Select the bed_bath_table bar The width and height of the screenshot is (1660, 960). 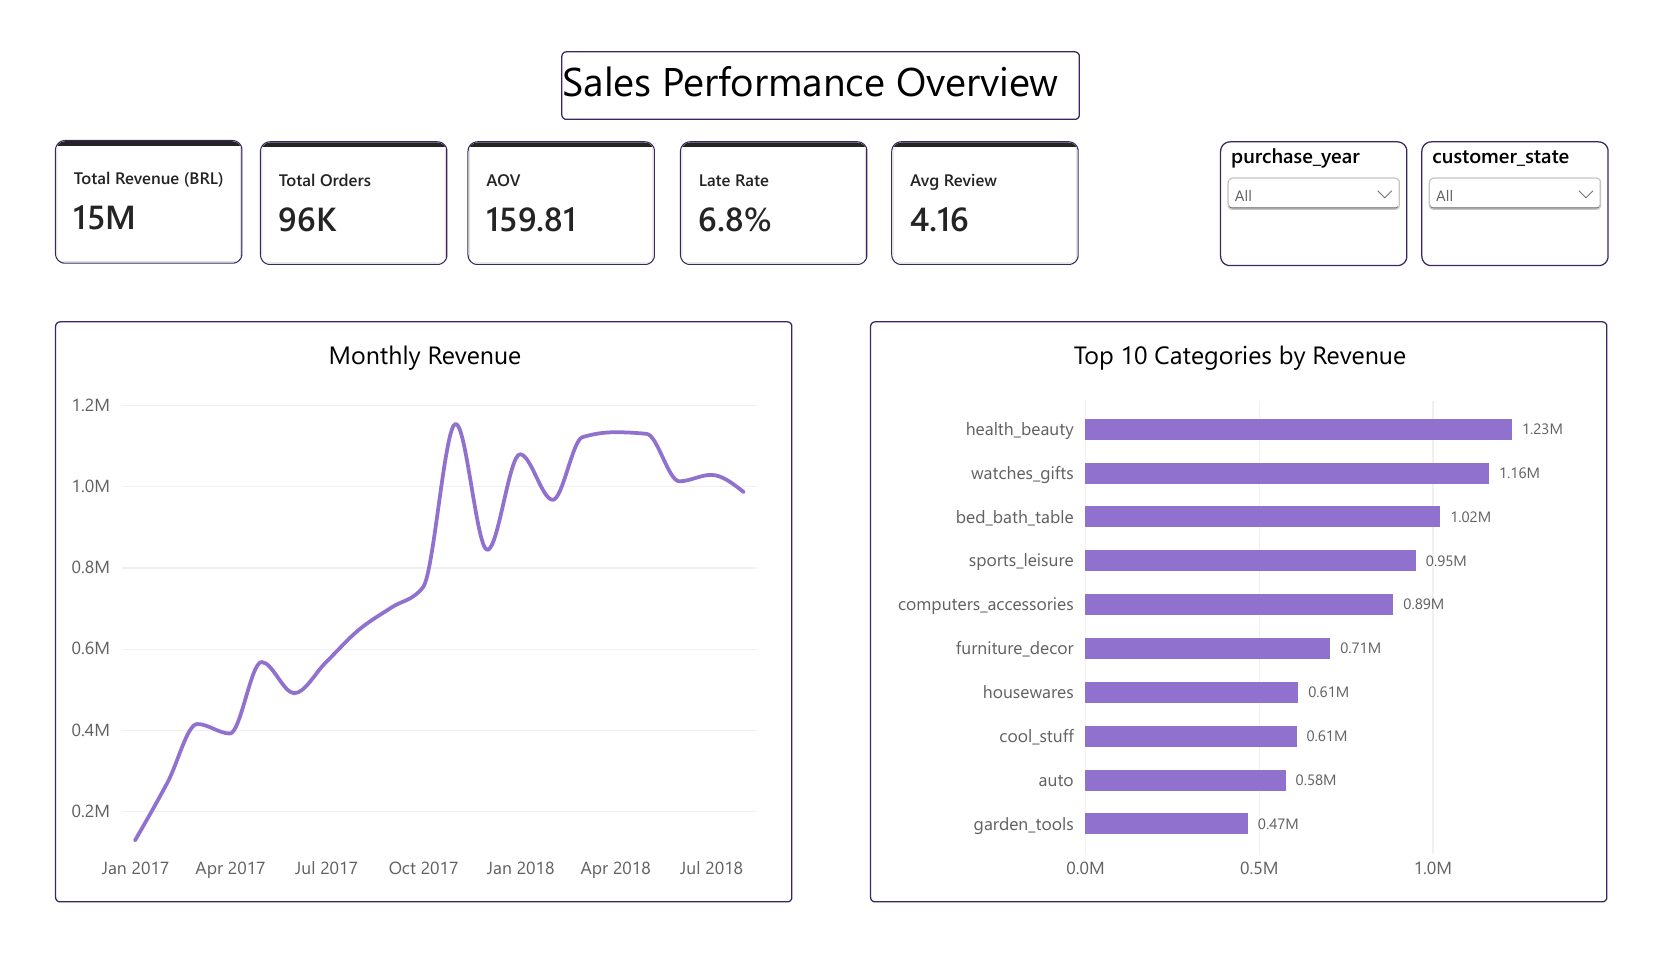point(1262,517)
